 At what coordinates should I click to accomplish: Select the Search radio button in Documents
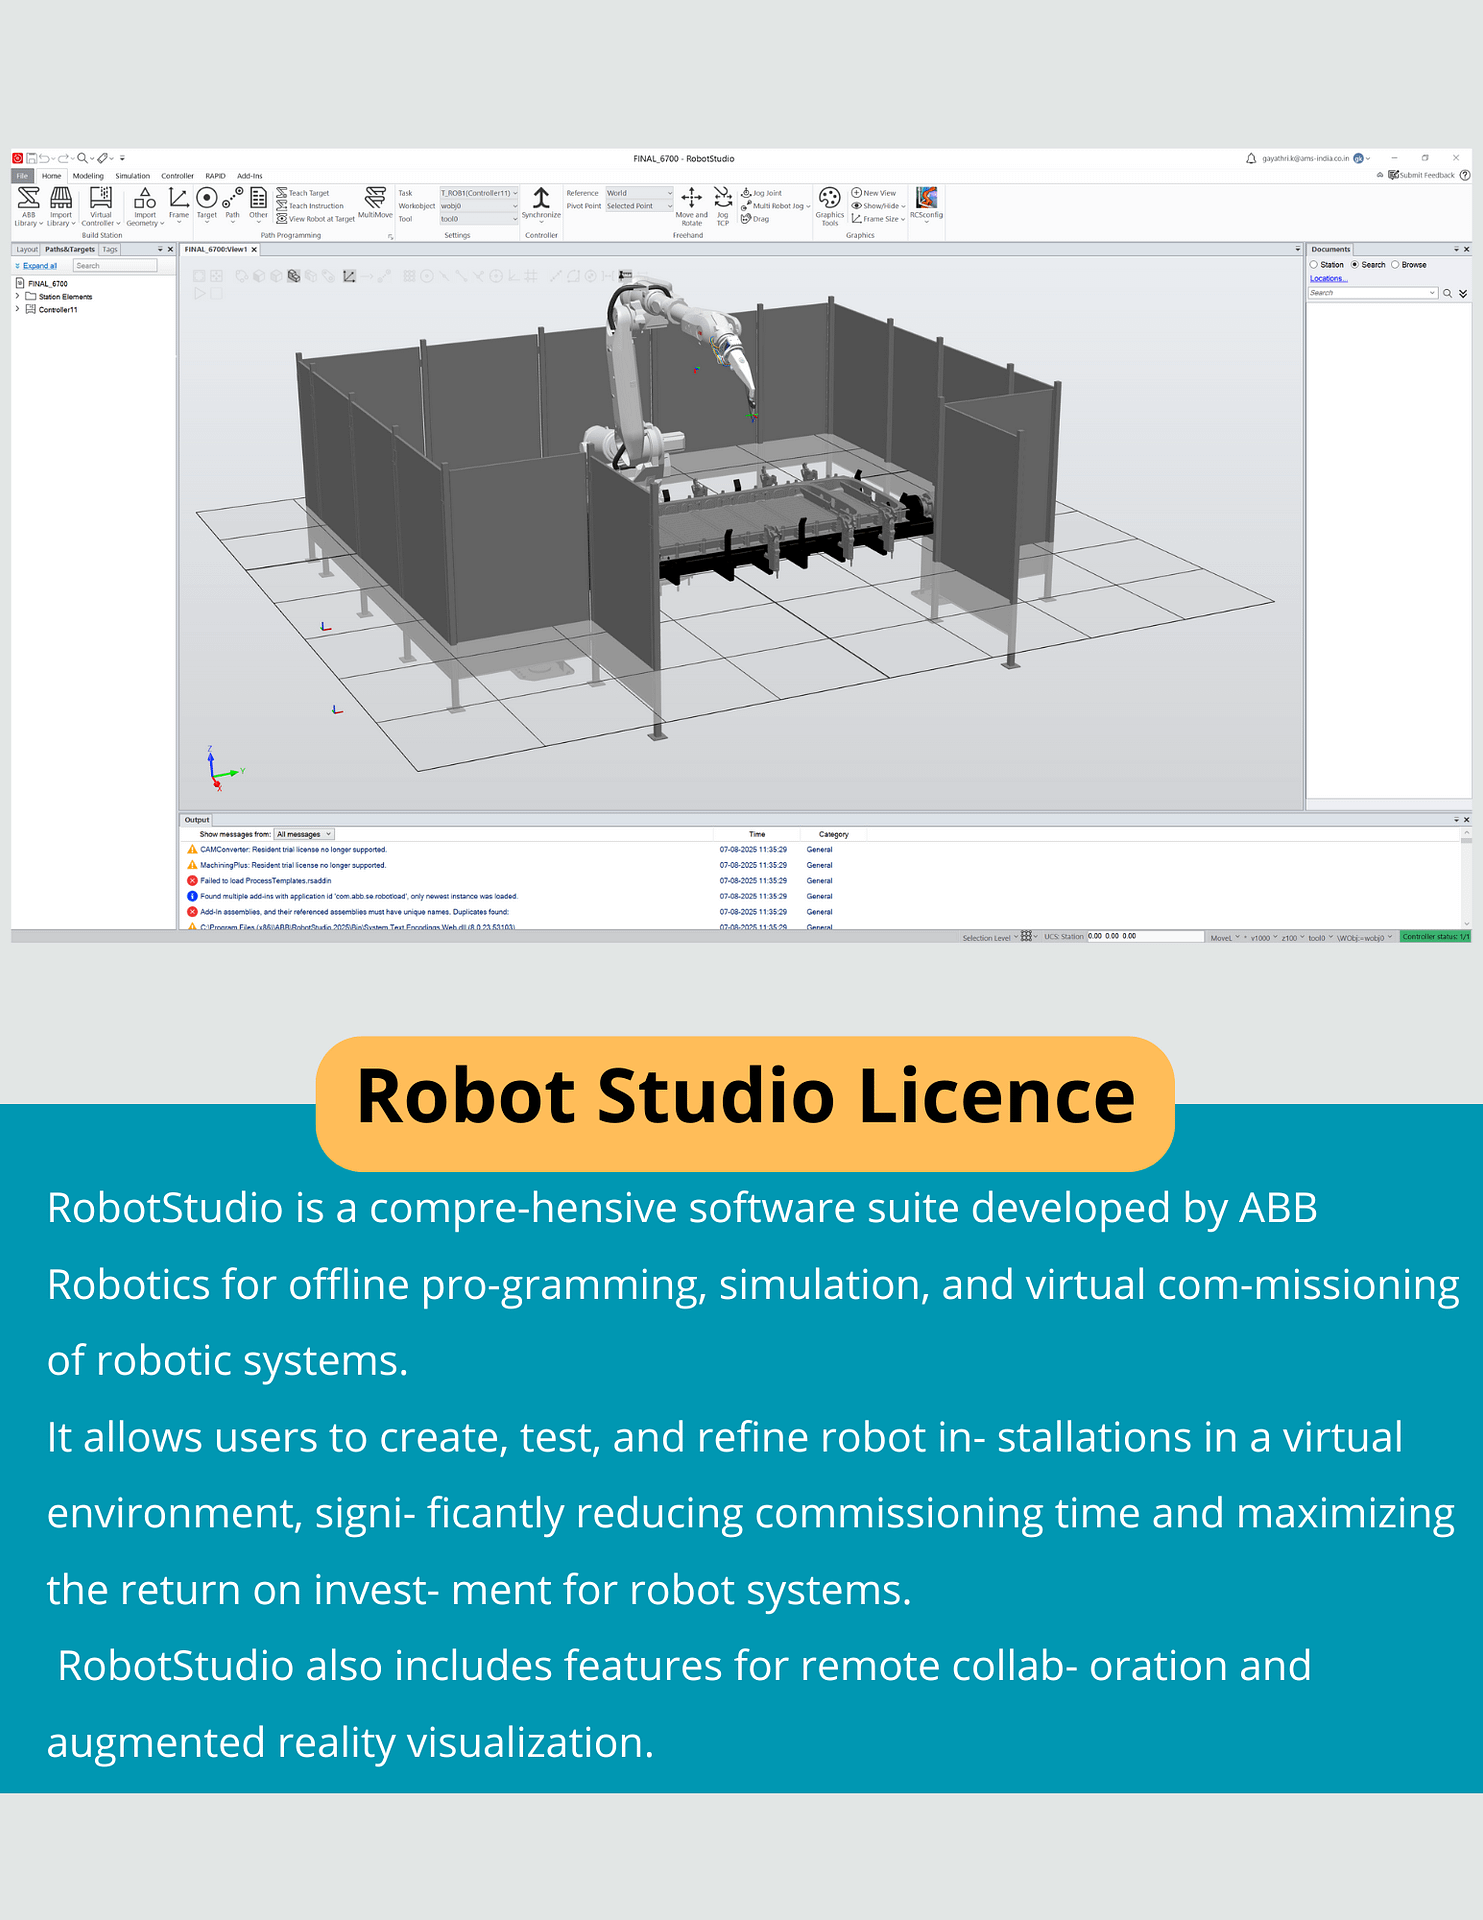pyautogui.click(x=1355, y=265)
